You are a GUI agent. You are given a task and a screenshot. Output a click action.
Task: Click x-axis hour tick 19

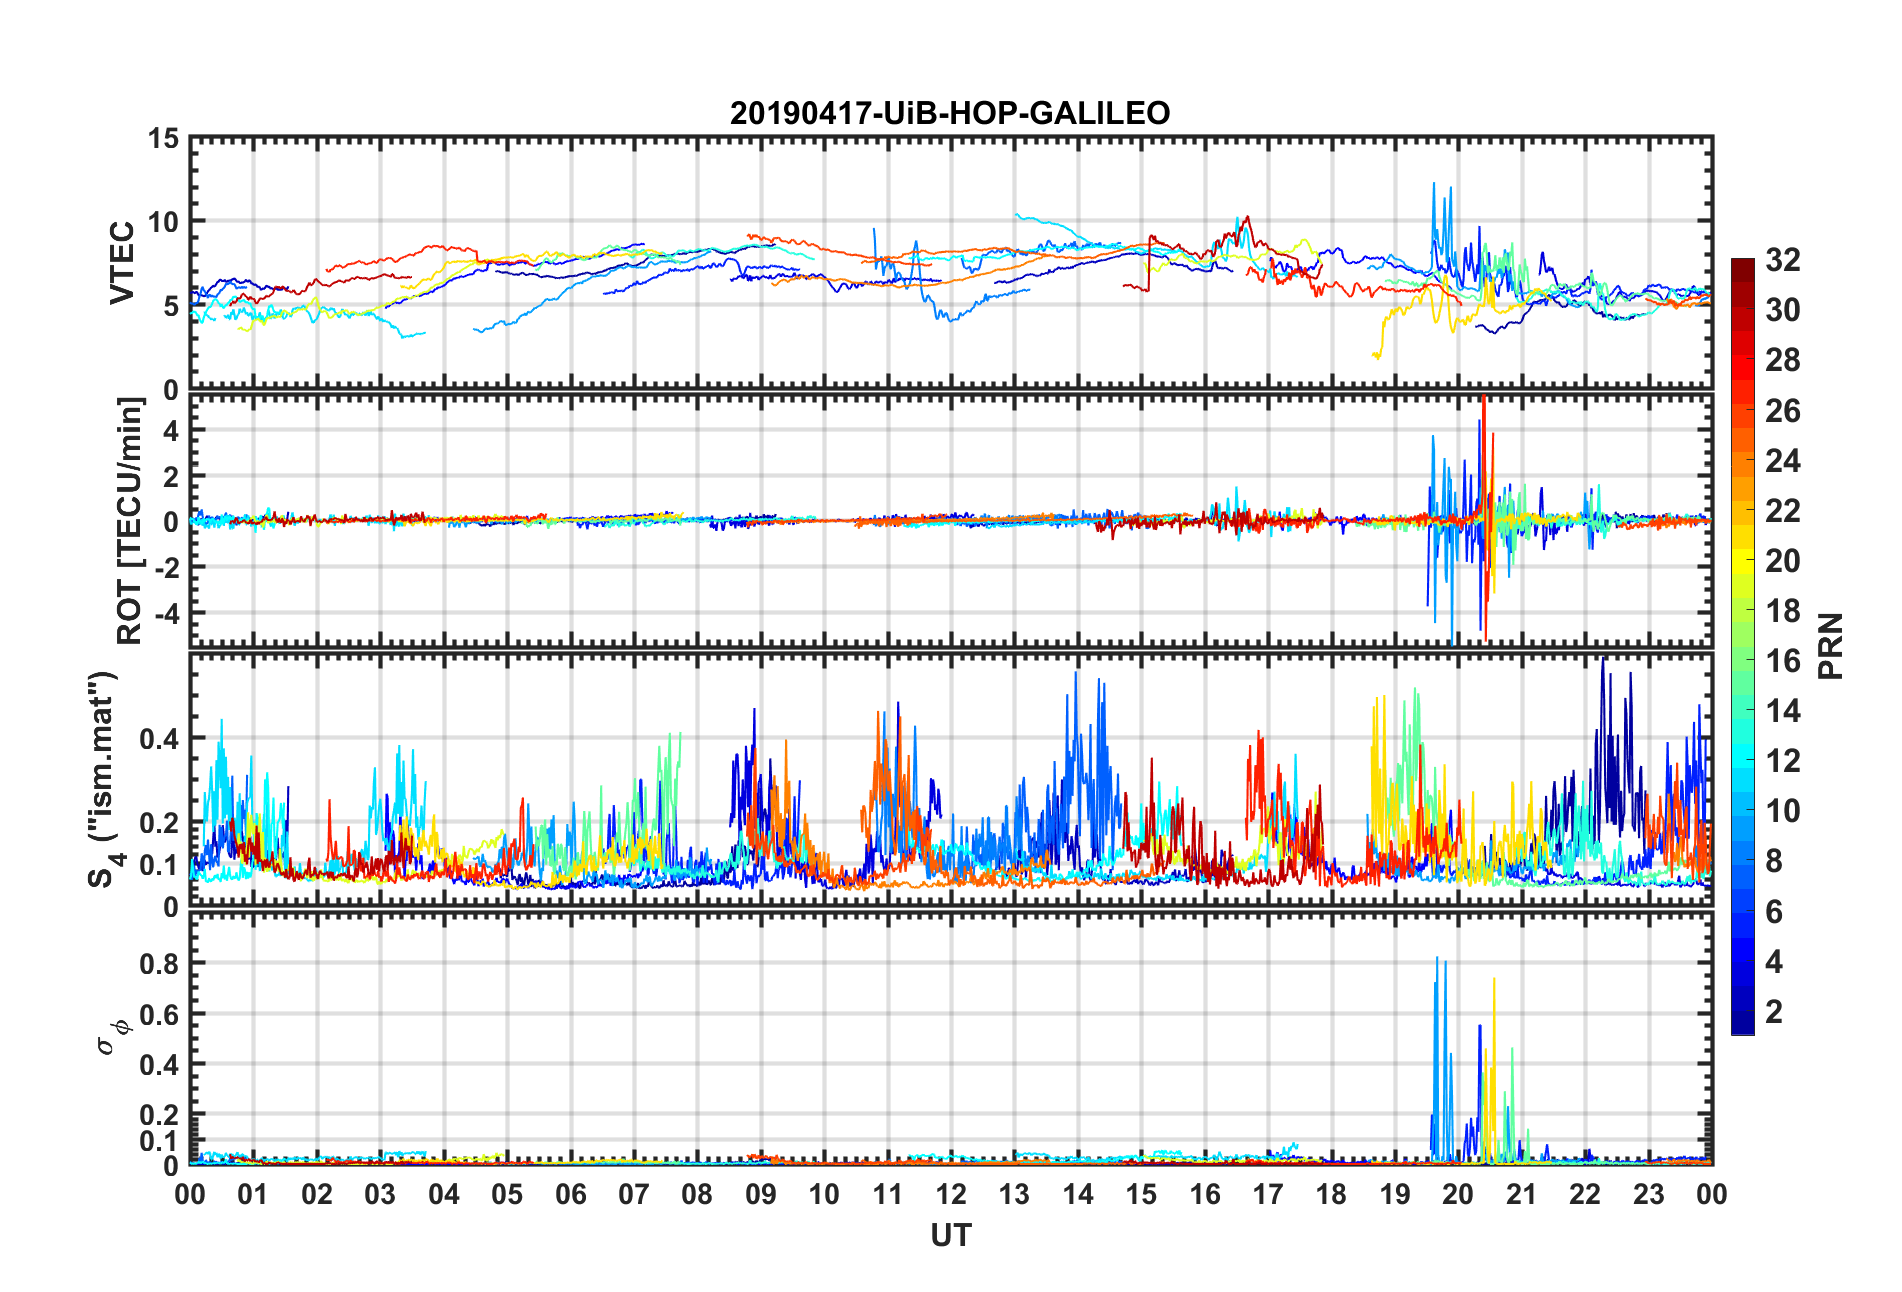click(x=1395, y=1194)
